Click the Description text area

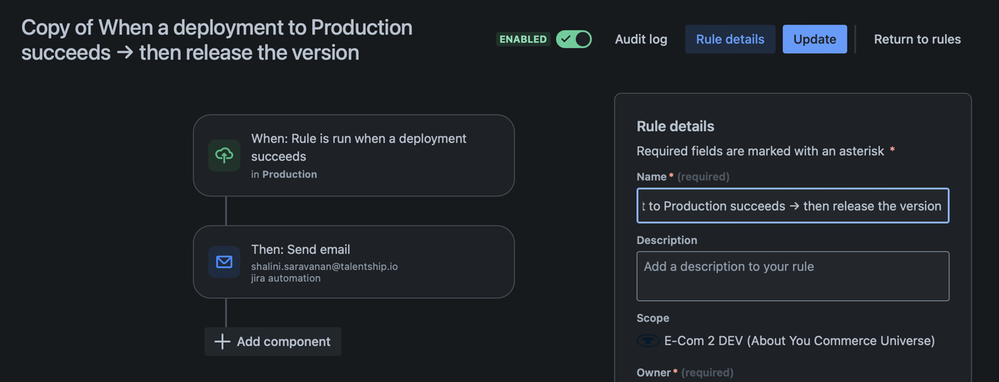793,276
